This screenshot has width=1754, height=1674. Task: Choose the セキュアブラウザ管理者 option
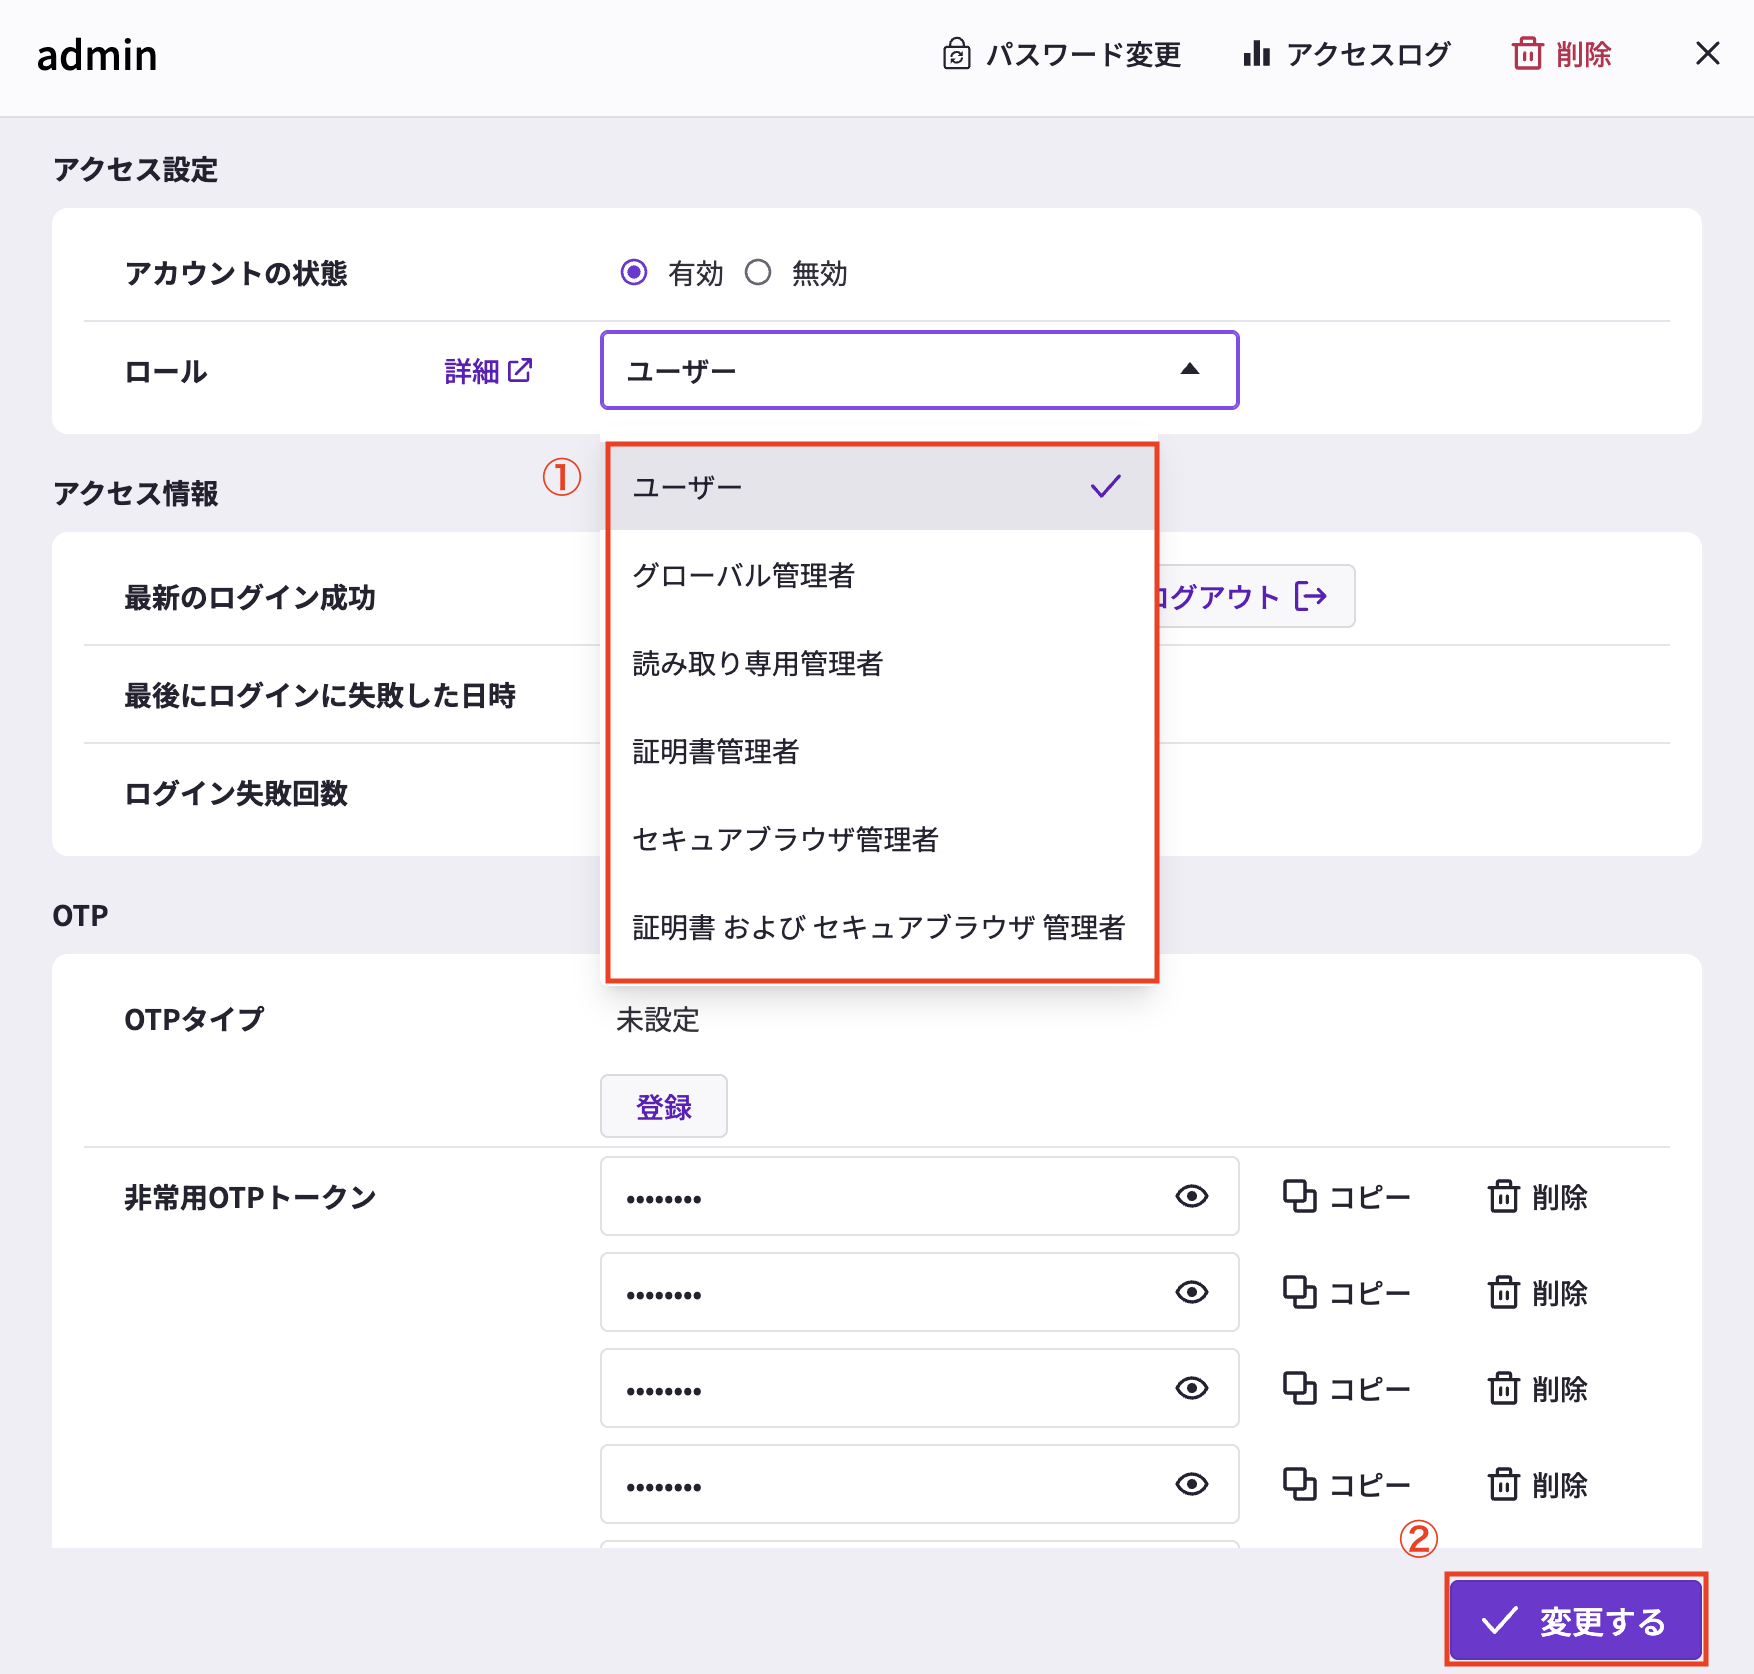(786, 840)
